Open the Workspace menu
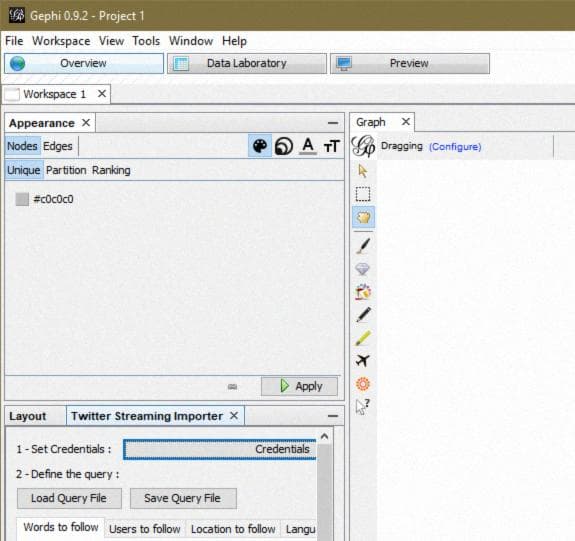The height and width of the screenshot is (541, 575). click(61, 41)
